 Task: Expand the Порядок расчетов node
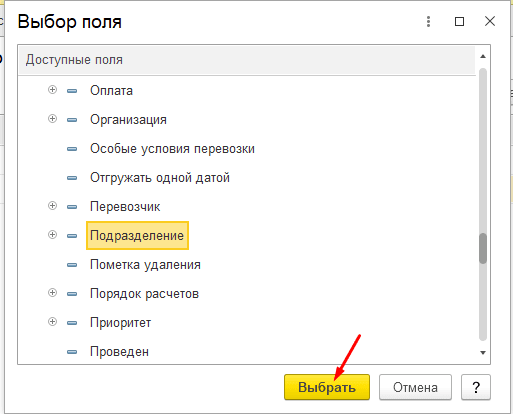pyautogui.click(x=52, y=293)
